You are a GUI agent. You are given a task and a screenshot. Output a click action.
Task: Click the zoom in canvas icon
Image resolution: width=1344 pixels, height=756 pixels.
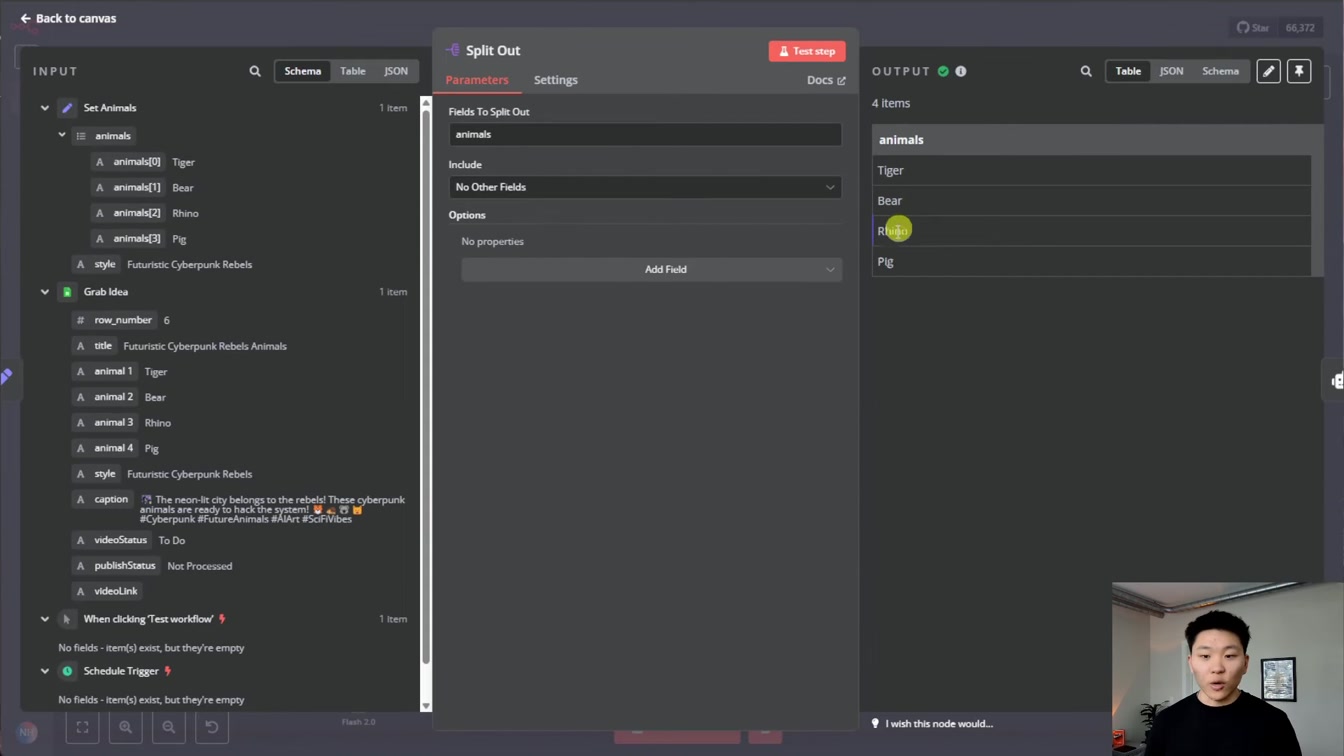126,727
